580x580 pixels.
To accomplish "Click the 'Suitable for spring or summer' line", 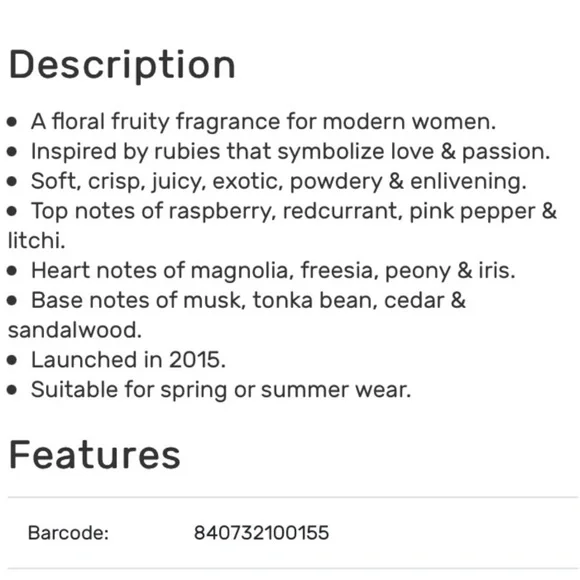I will 221,390.
